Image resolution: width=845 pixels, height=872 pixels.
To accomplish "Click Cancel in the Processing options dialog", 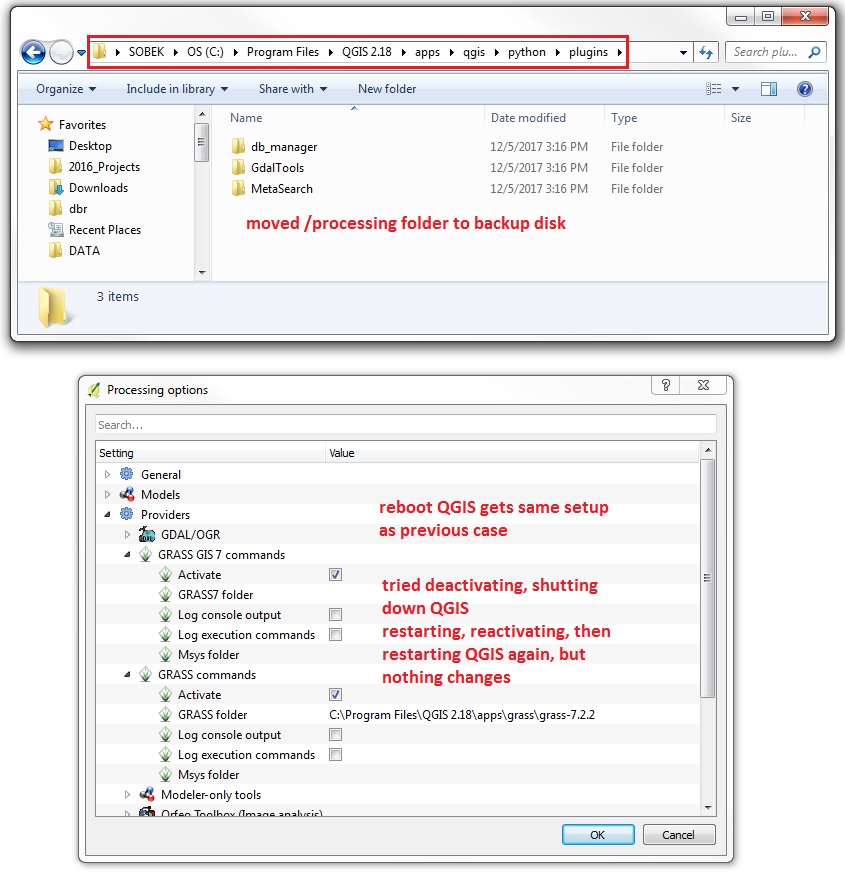I will (679, 834).
